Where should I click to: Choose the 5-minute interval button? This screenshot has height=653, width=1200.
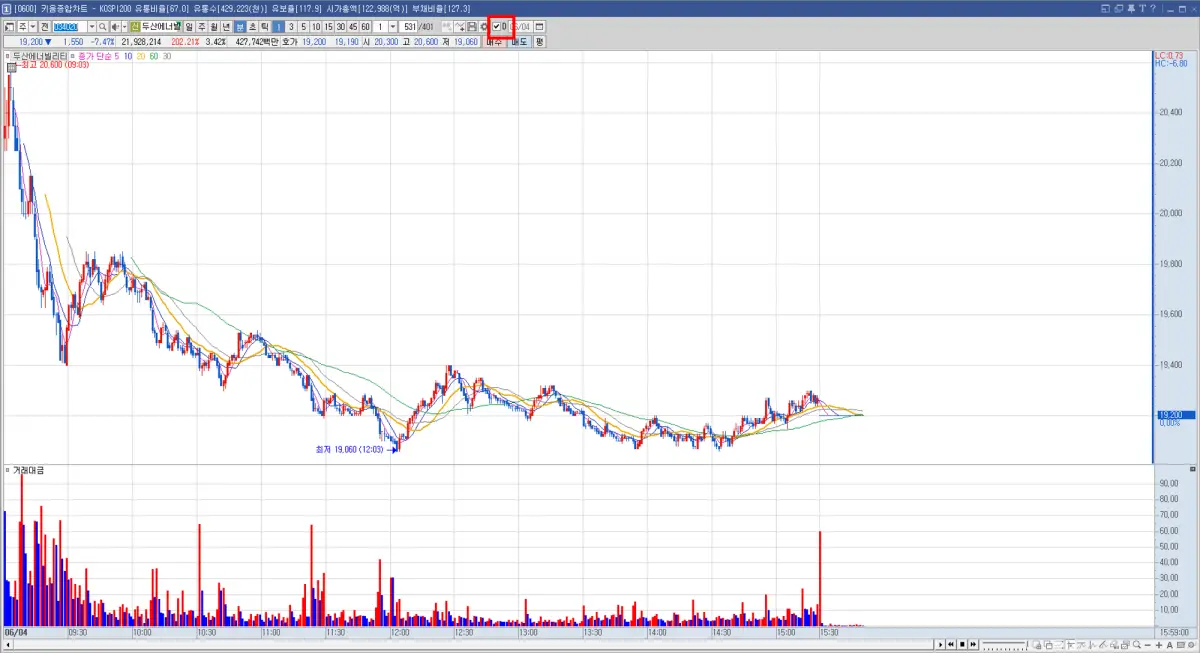[x=303, y=26]
